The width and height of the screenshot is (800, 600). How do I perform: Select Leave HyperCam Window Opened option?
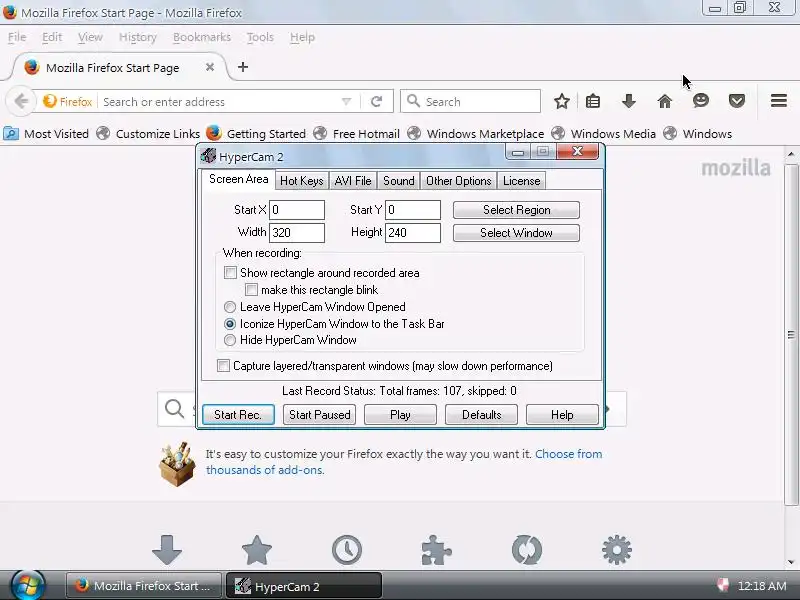click(230, 307)
